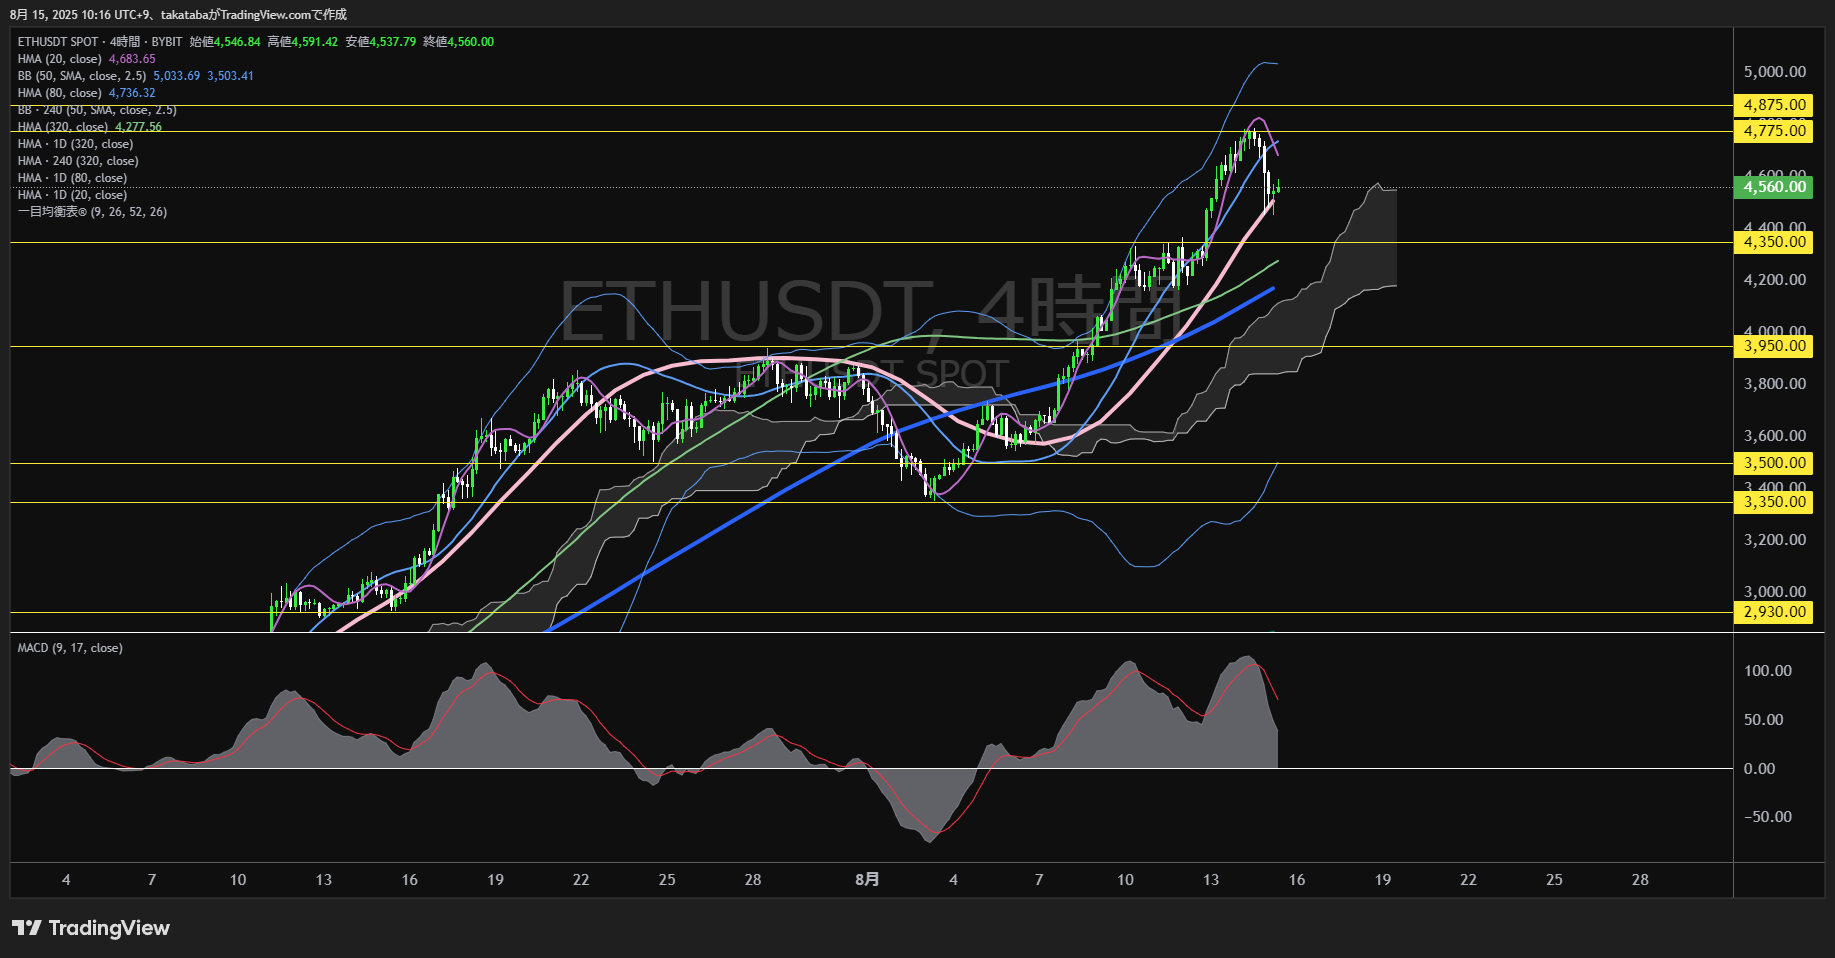Click the close value 終値4,560.00
1835x958 pixels.
point(459,42)
